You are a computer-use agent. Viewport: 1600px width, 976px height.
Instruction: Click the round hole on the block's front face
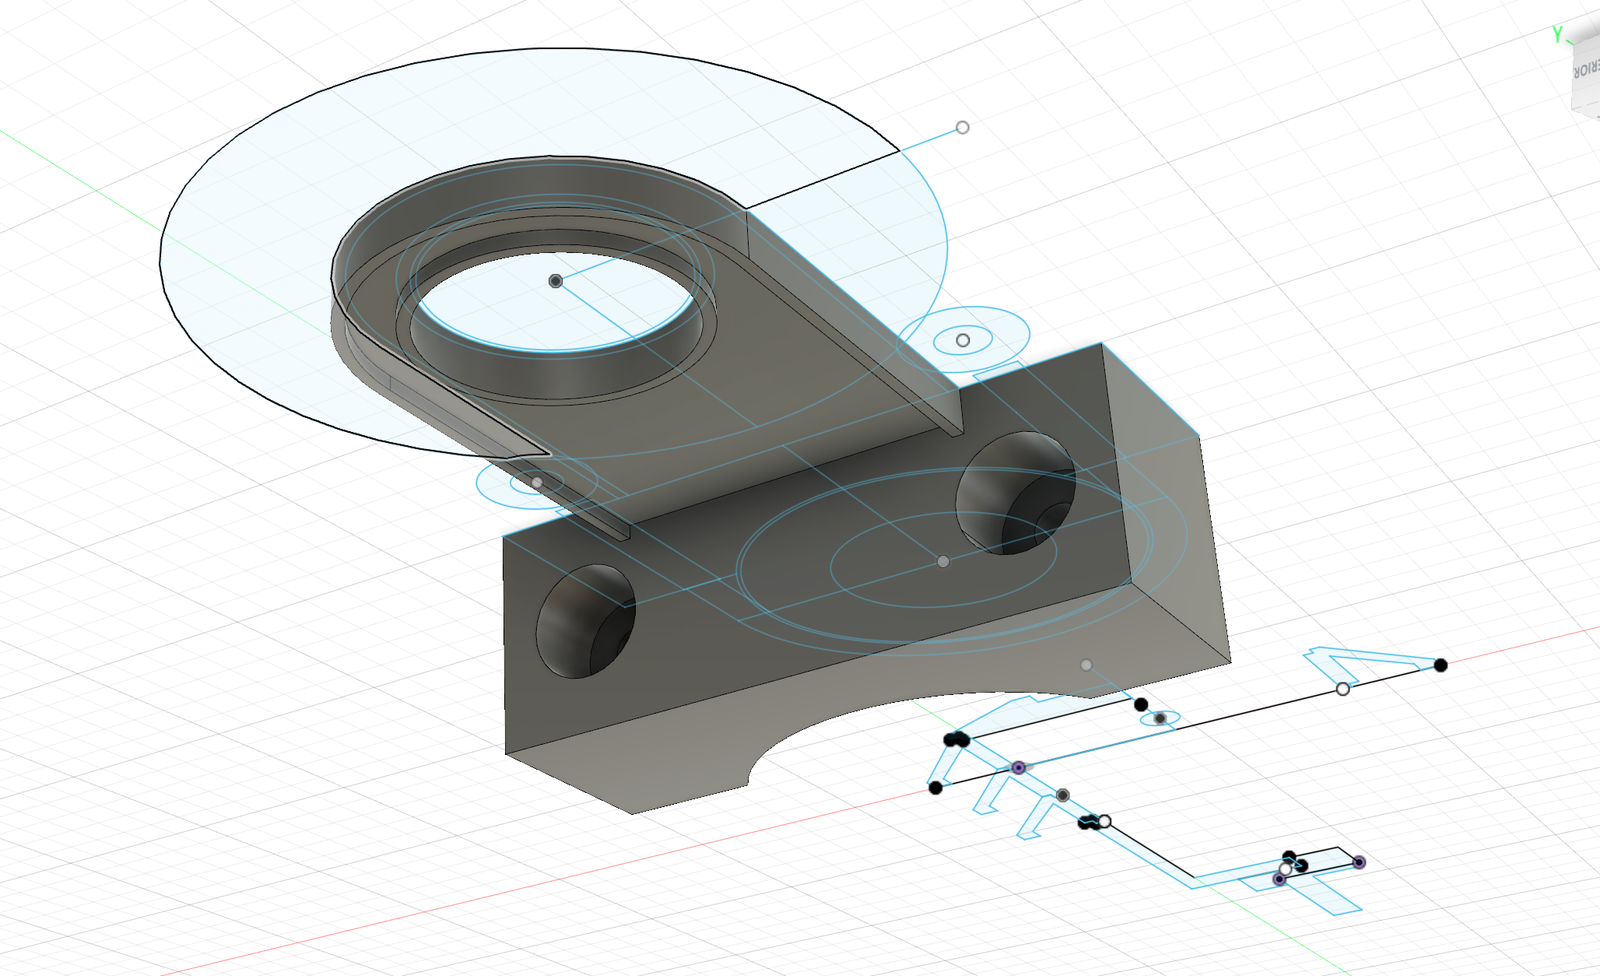tap(586, 621)
